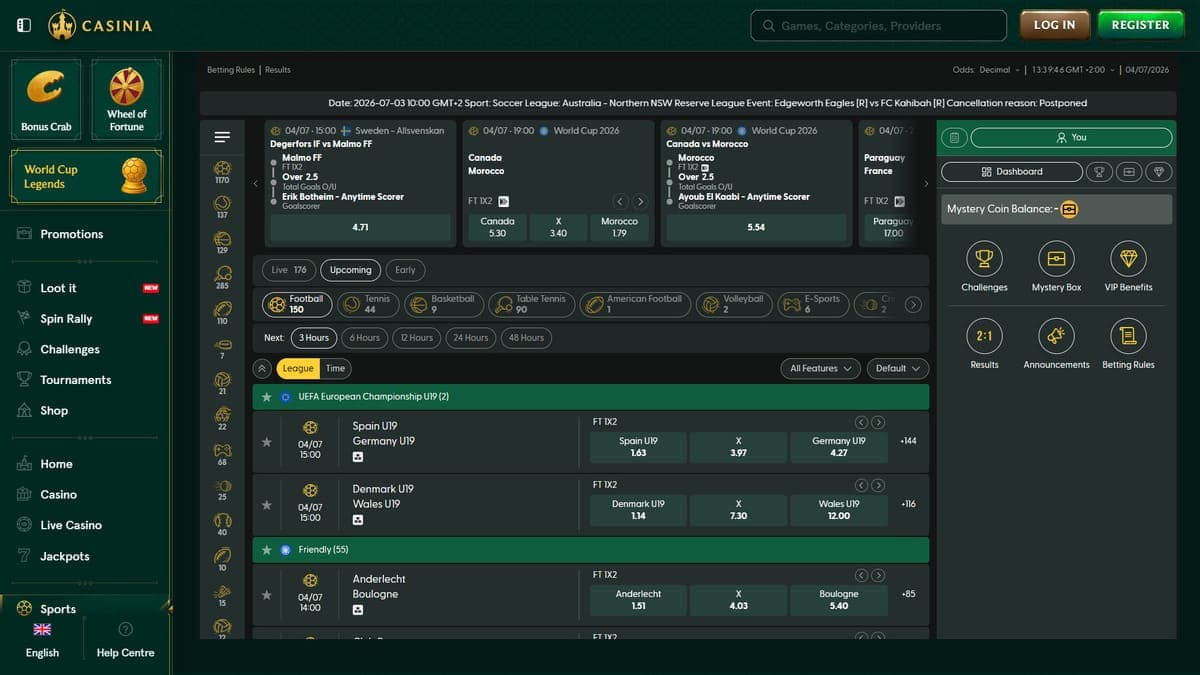
Task: Open the Default sort dropdown
Action: (897, 368)
